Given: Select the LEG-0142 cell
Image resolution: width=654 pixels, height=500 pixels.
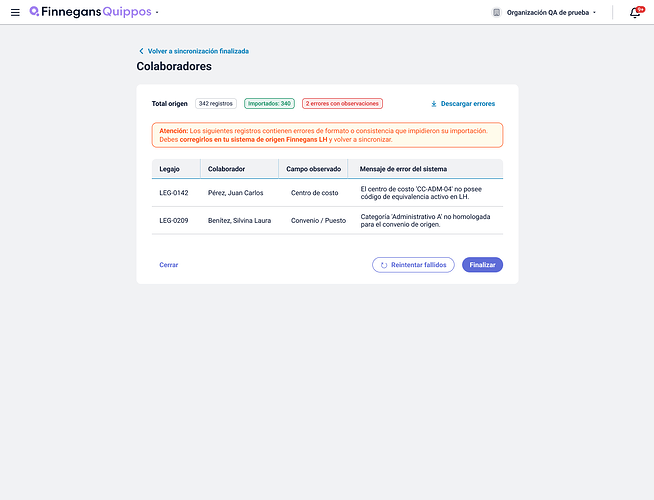Looking at the screenshot, I should tap(174, 193).
